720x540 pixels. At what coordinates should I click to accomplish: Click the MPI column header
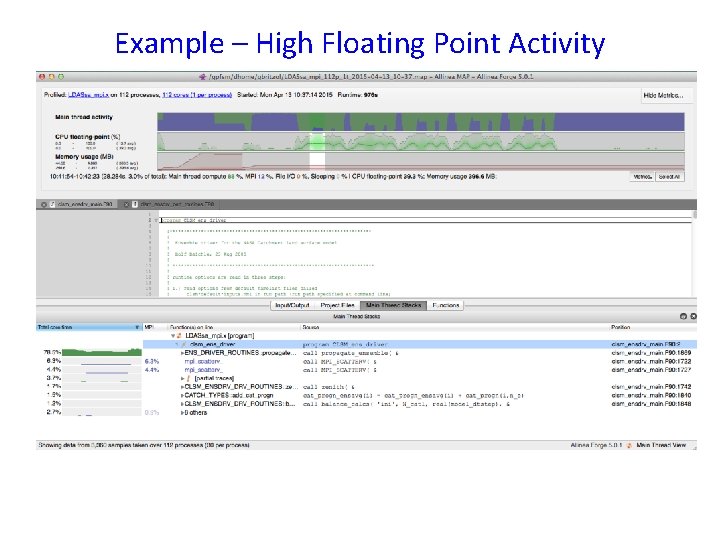tap(154, 327)
